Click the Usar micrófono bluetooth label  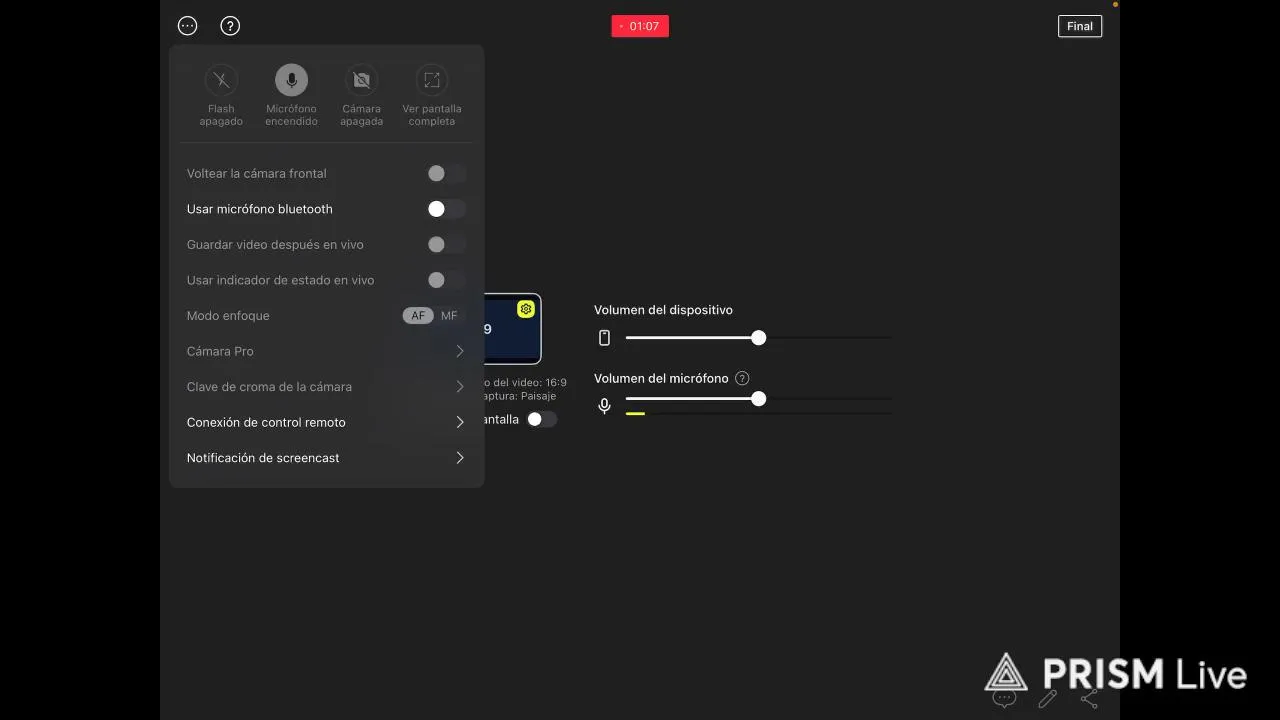(x=260, y=209)
